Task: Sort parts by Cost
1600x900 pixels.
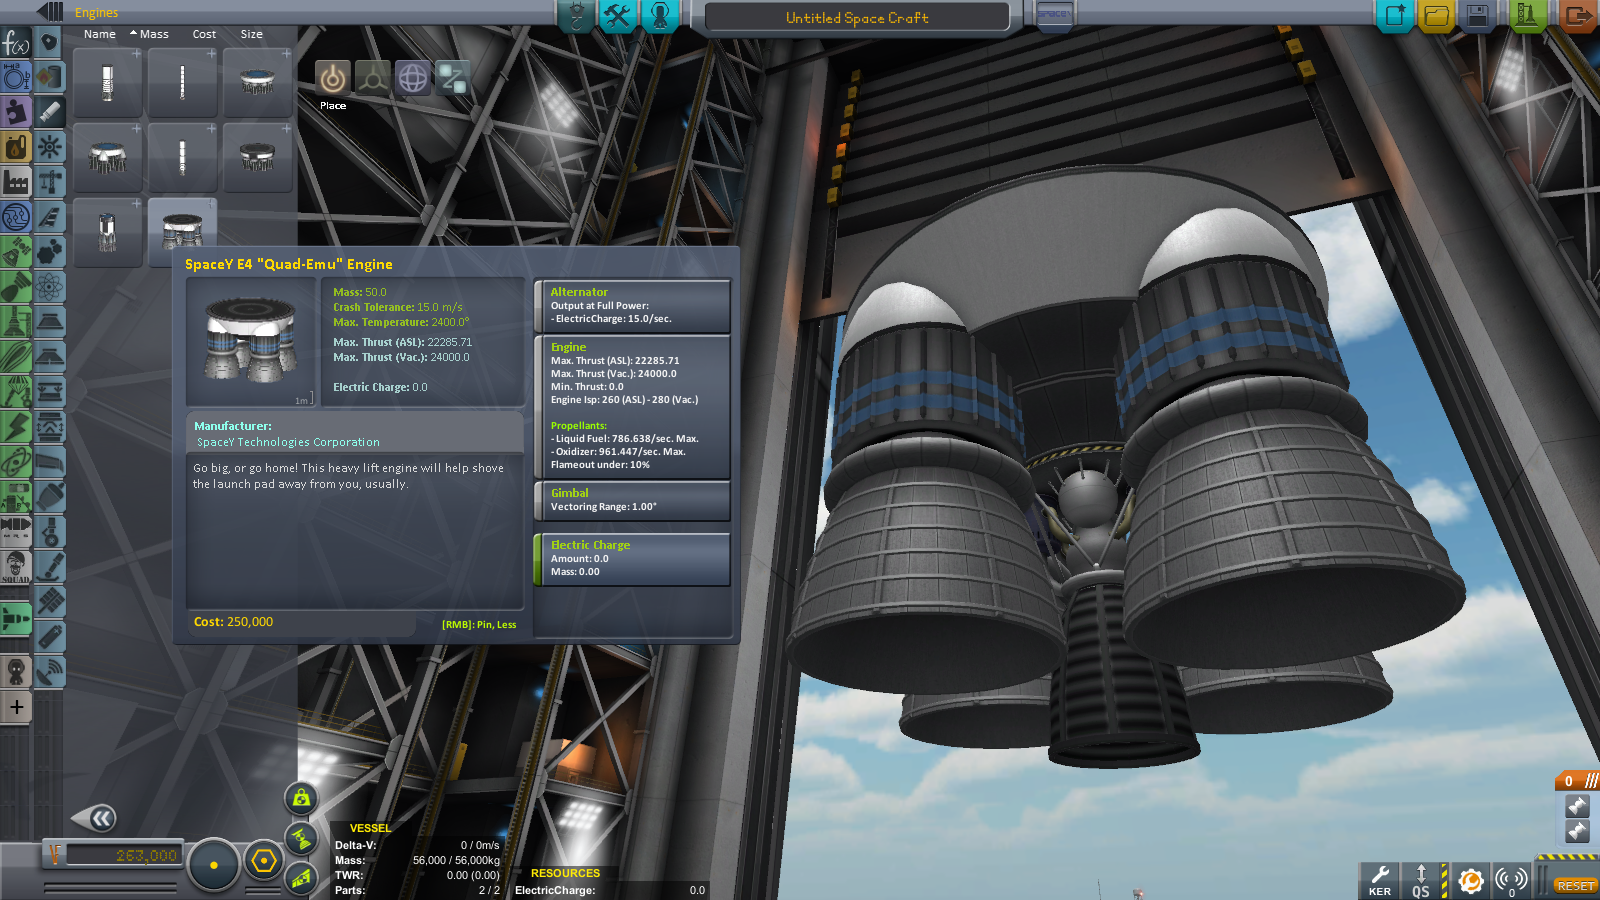Action: pos(204,34)
